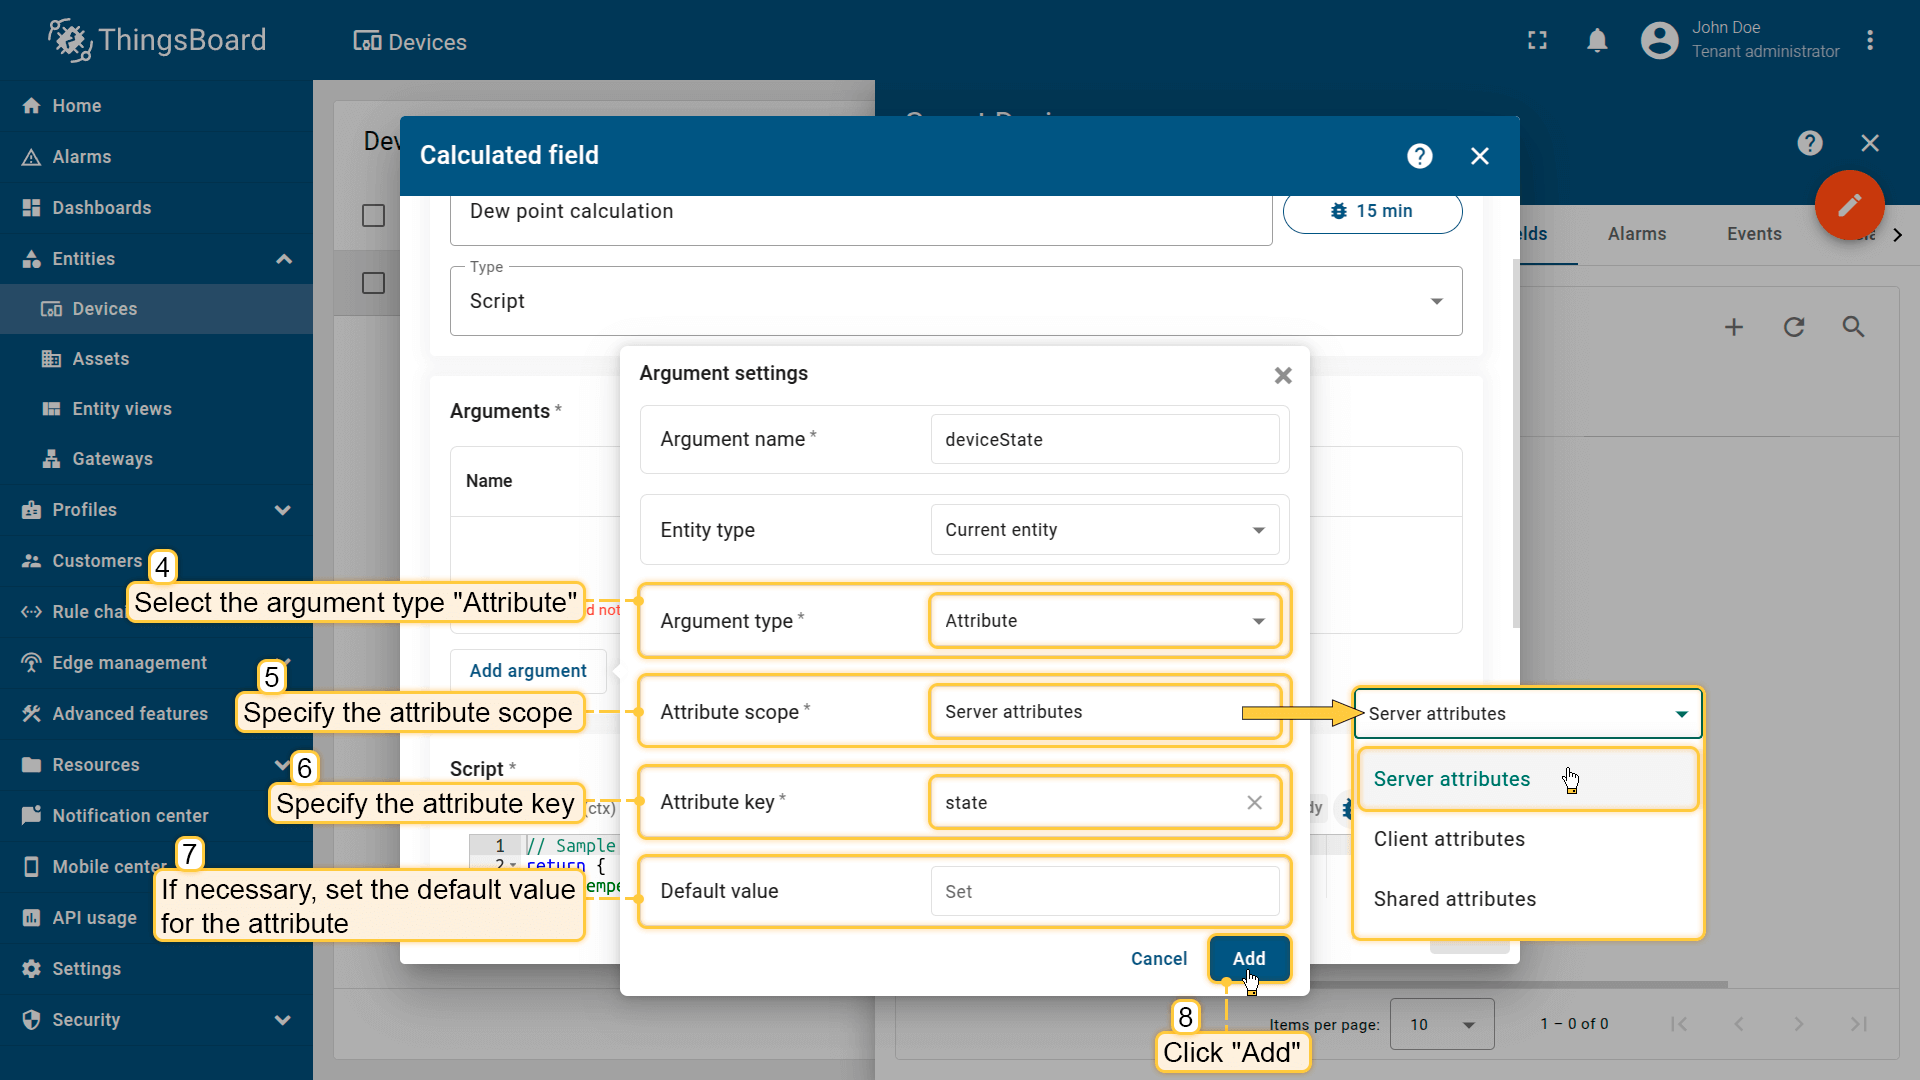
Task: Open help in Calculated field dialog
Action: [1419, 156]
